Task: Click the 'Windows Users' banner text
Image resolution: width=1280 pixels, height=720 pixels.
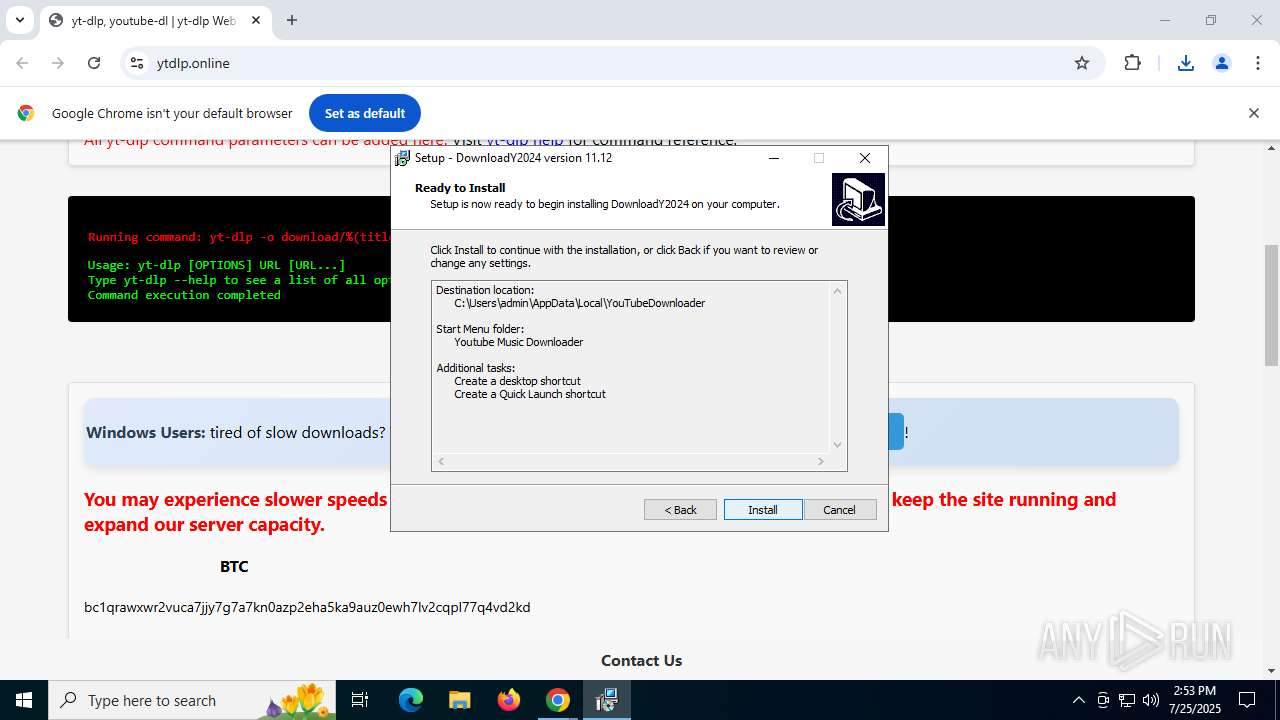Action: (145, 432)
